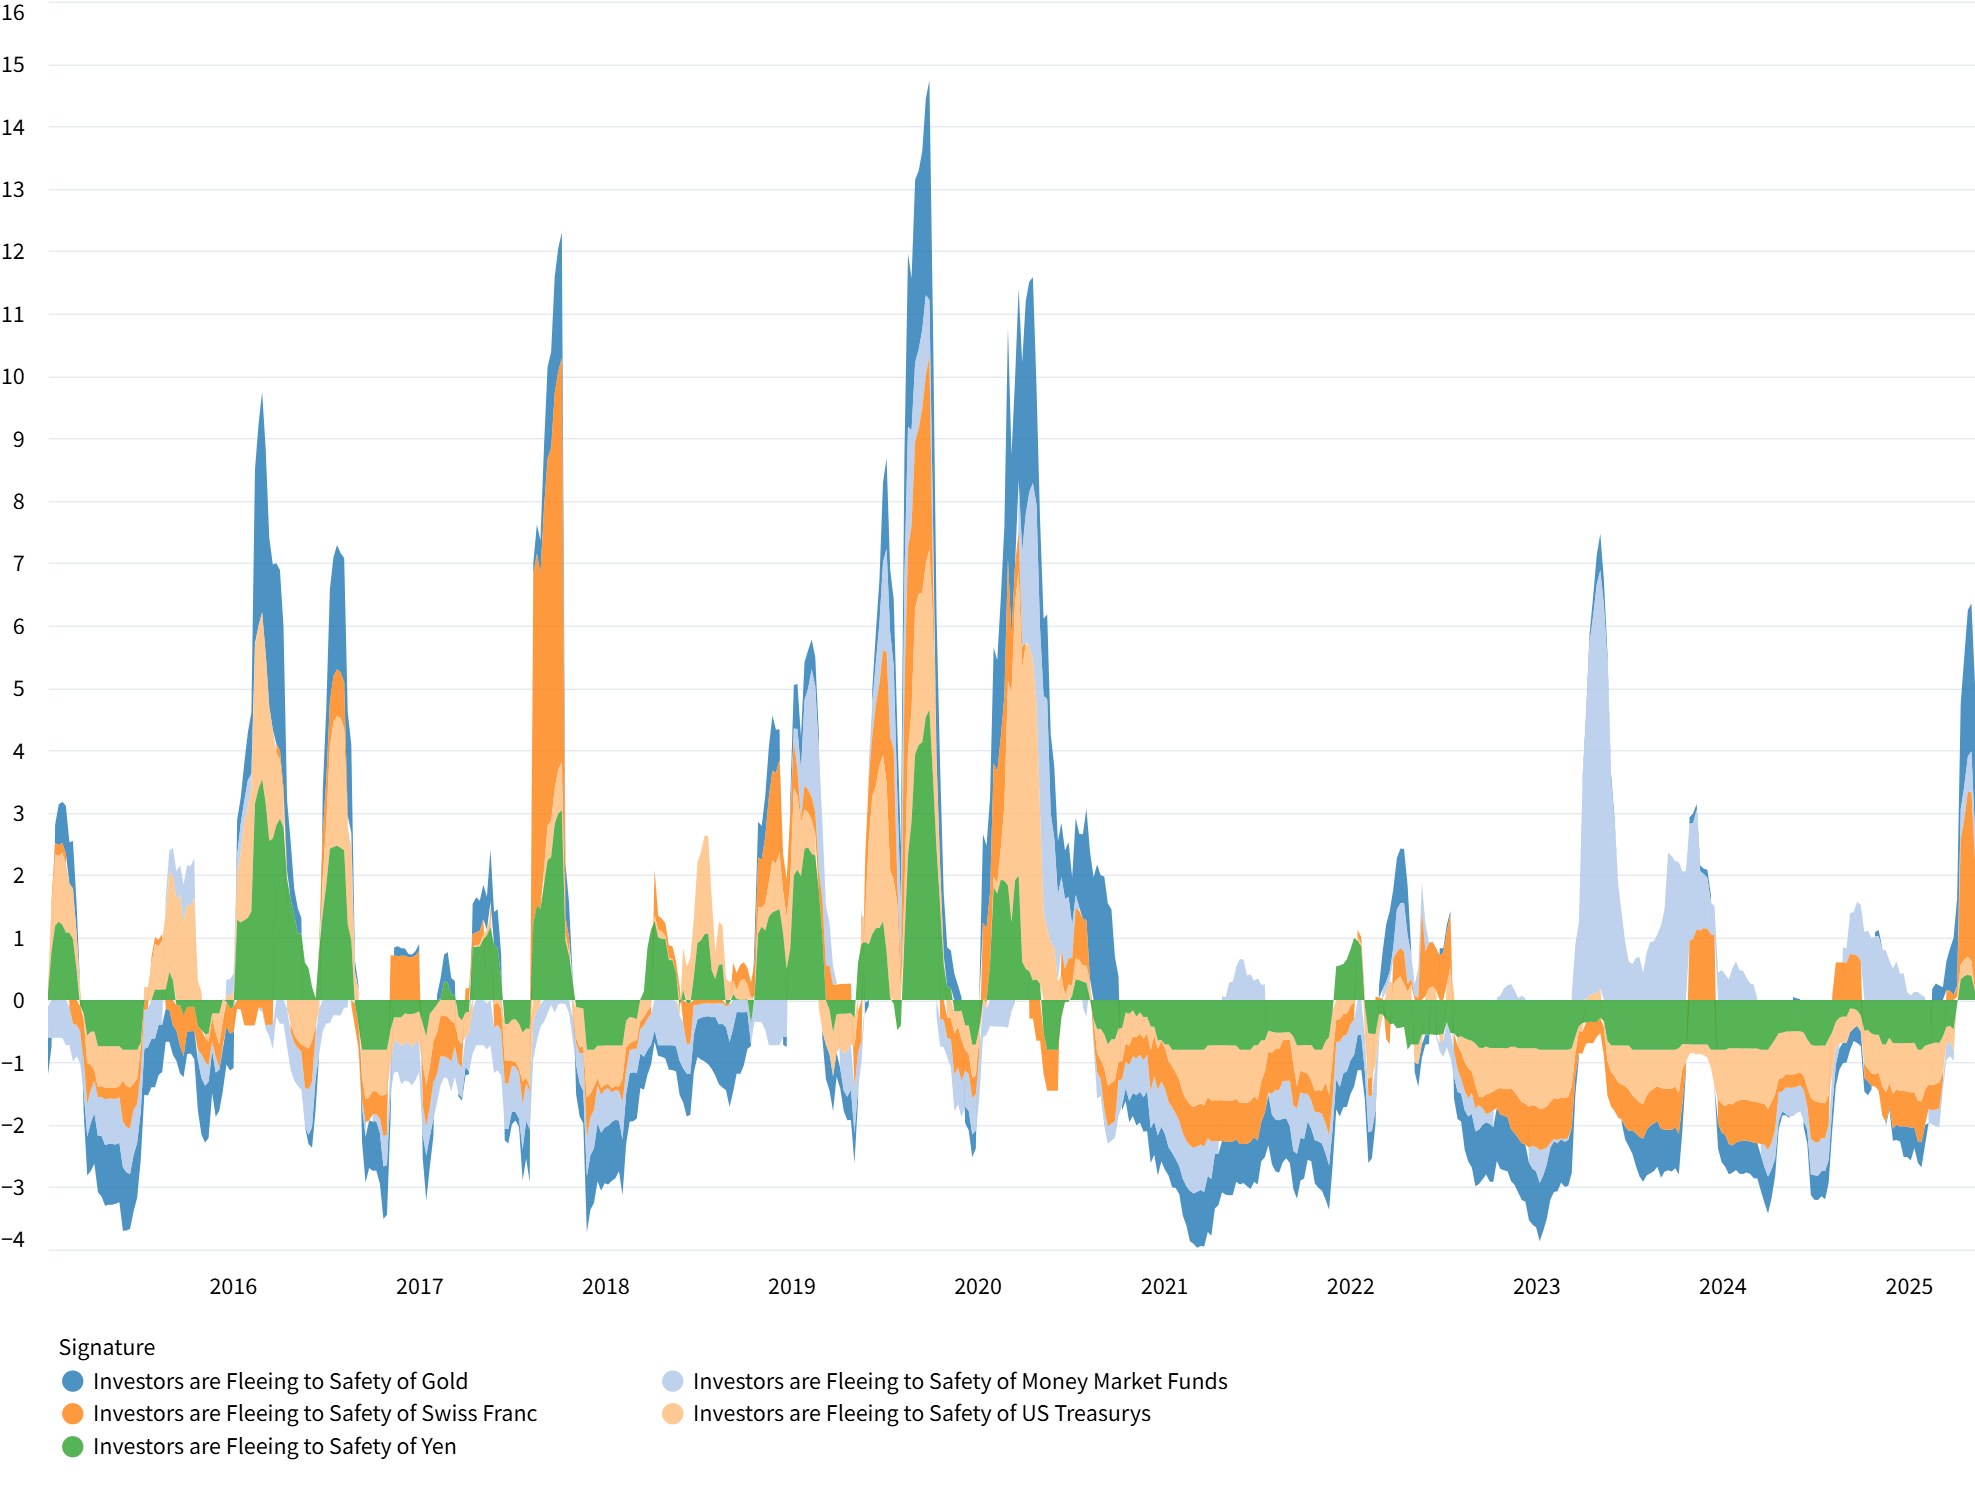Click the y-axis label 10

(13, 377)
